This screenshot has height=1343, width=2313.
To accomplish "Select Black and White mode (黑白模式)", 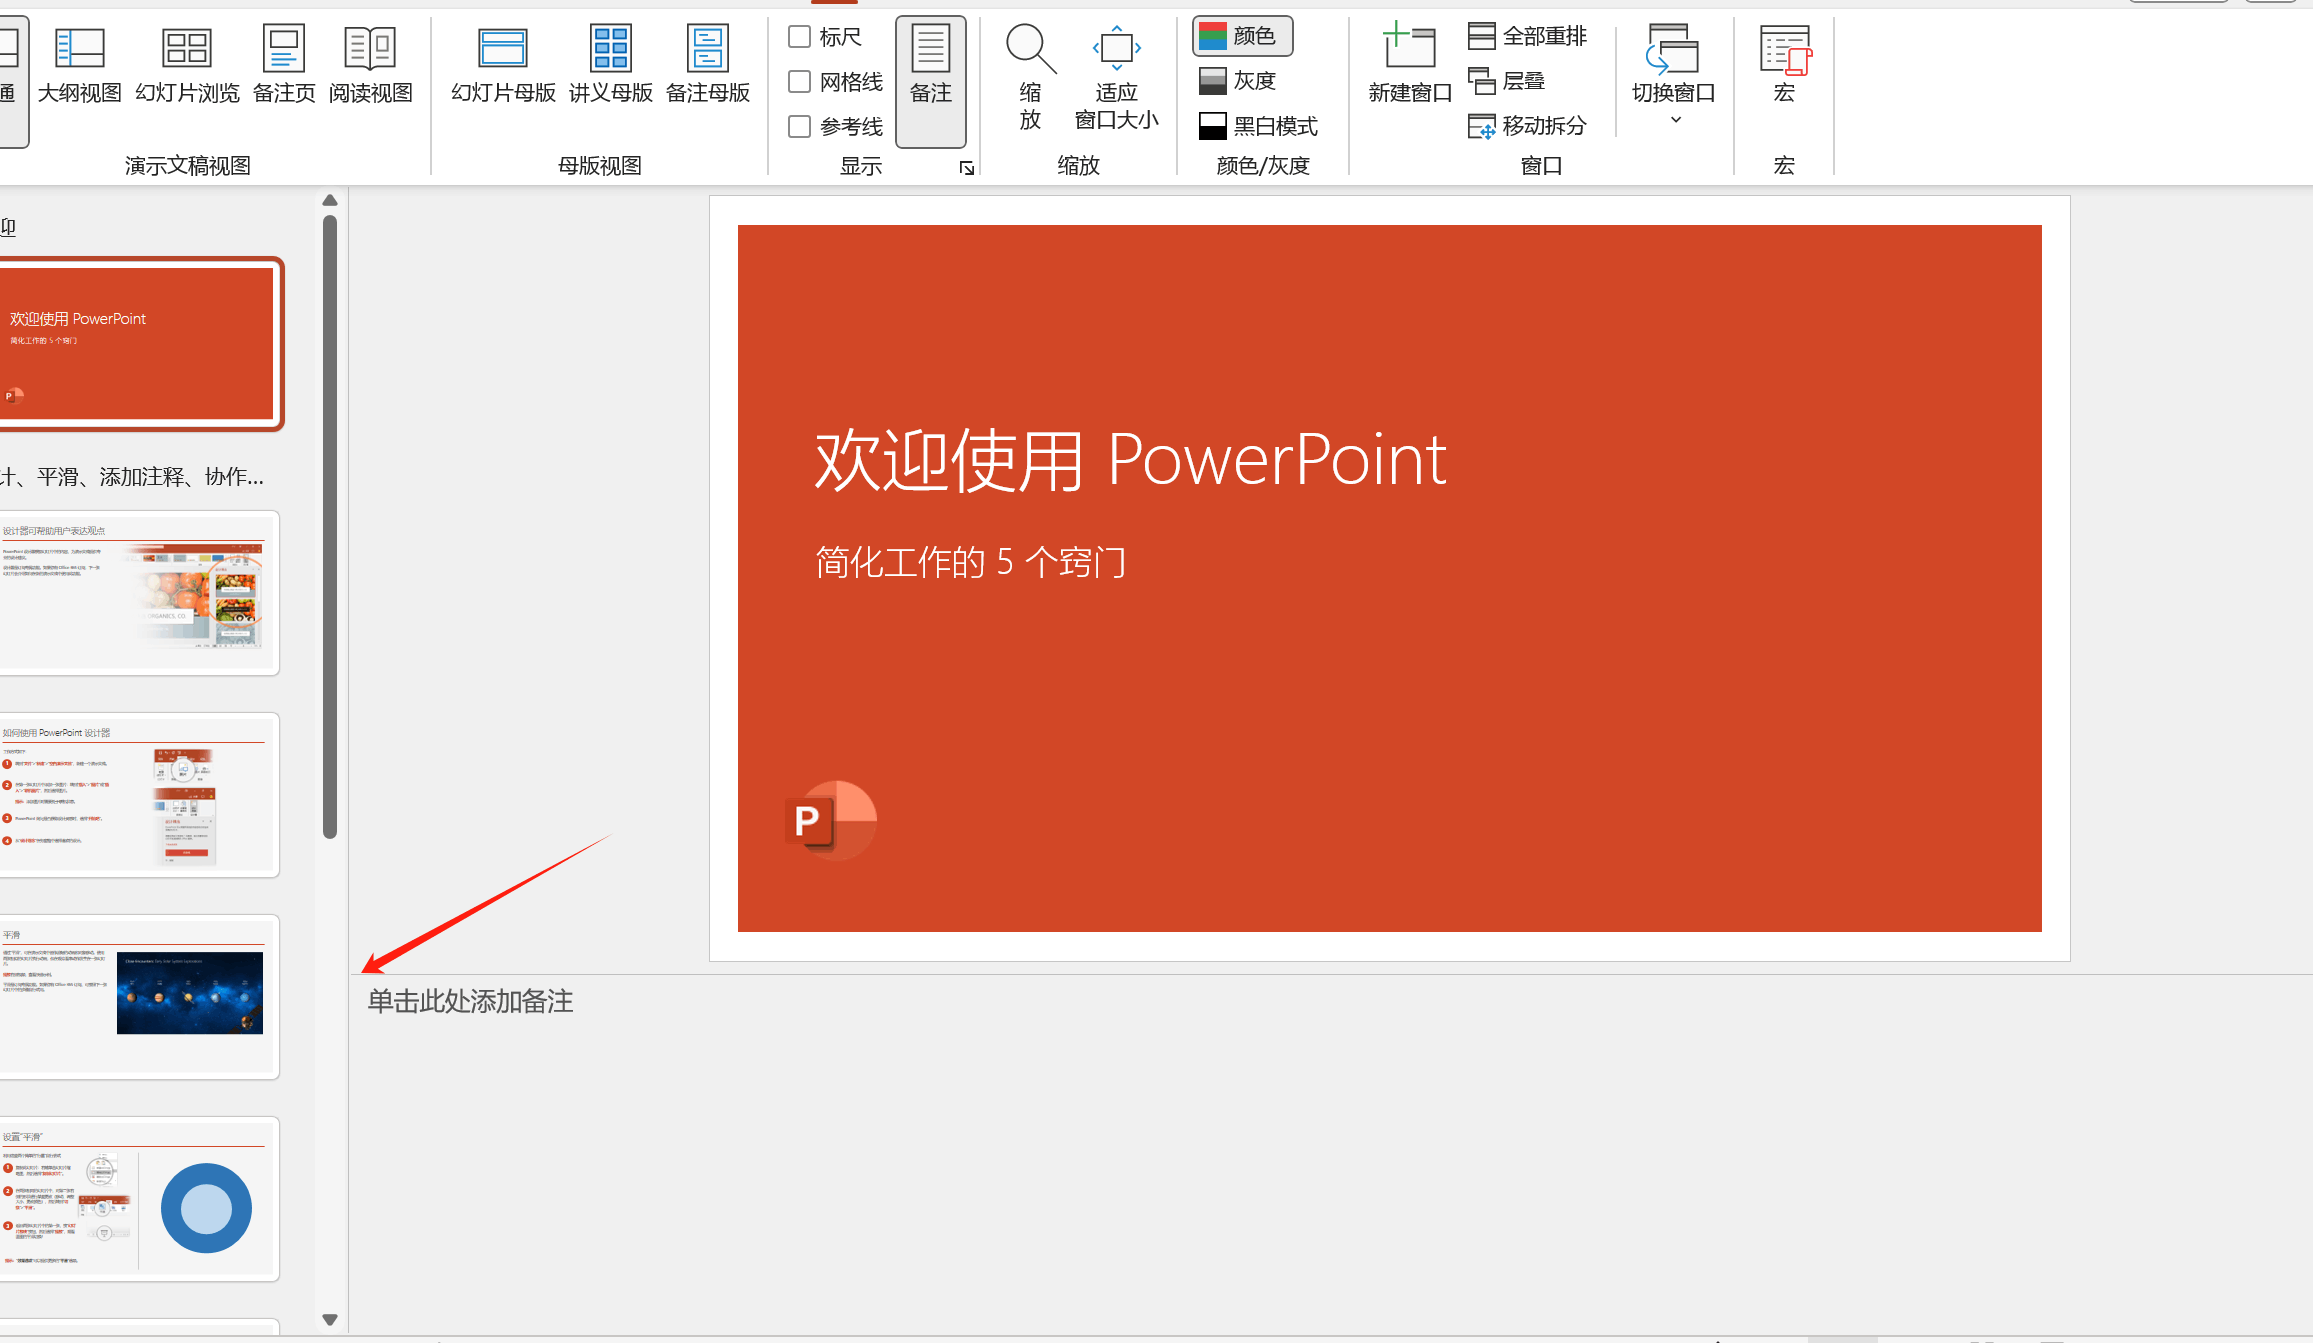I will point(1258,126).
